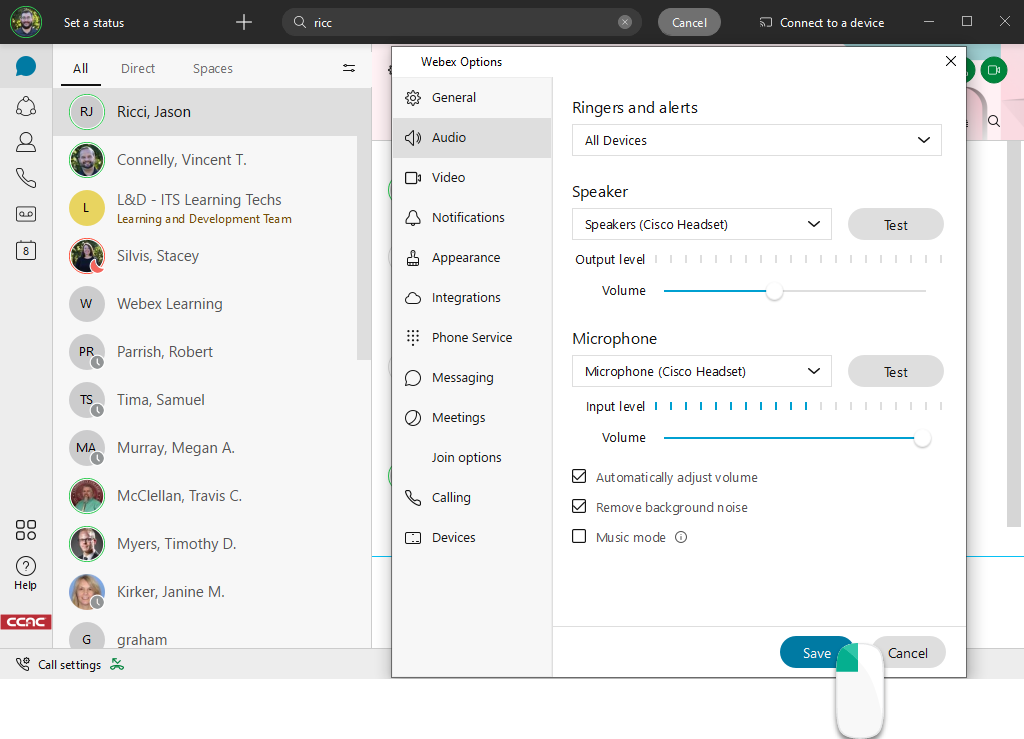Viewport: 1024px width, 739px height.
Task: Enable Music mode
Action: coord(579,536)
